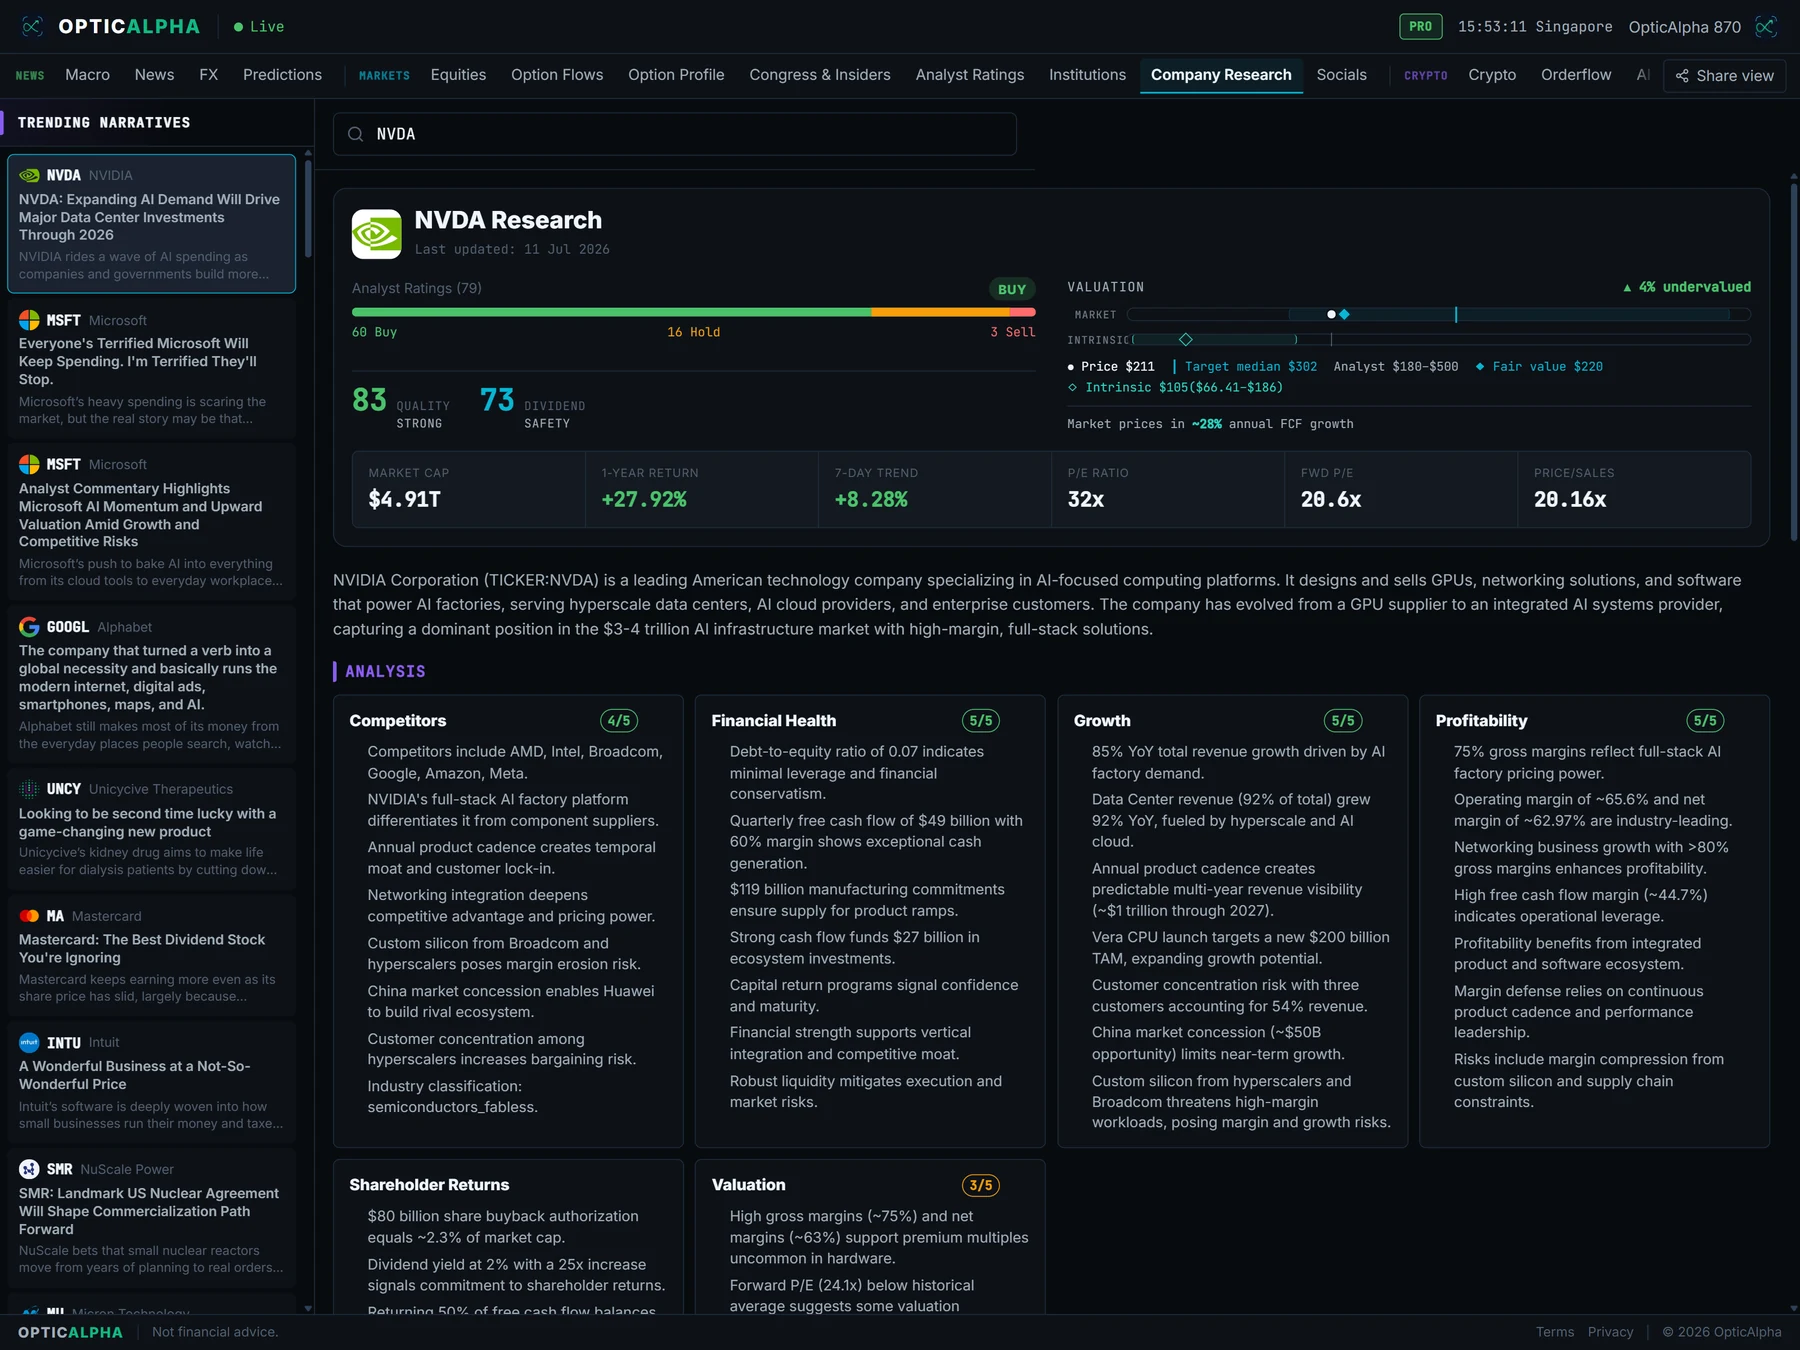Select the Company Research tab
This screenshot has width=1800, height=1350.
[1221, 75]
